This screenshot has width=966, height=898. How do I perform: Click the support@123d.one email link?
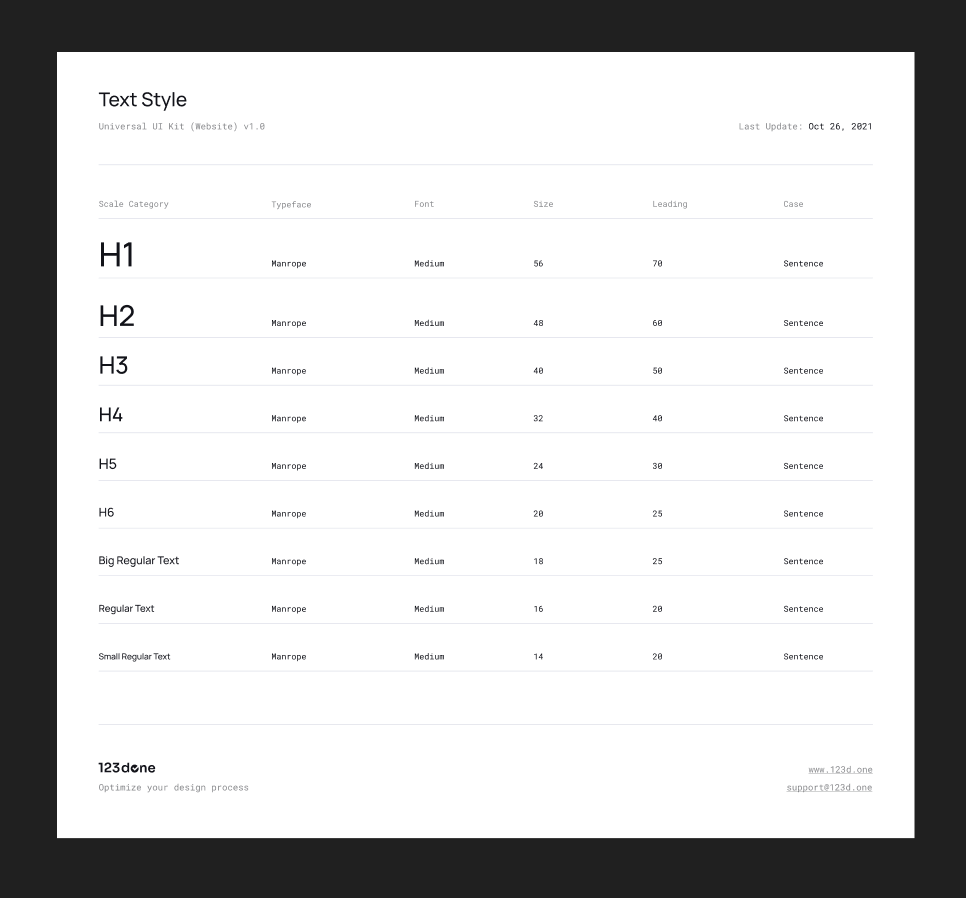829,788
